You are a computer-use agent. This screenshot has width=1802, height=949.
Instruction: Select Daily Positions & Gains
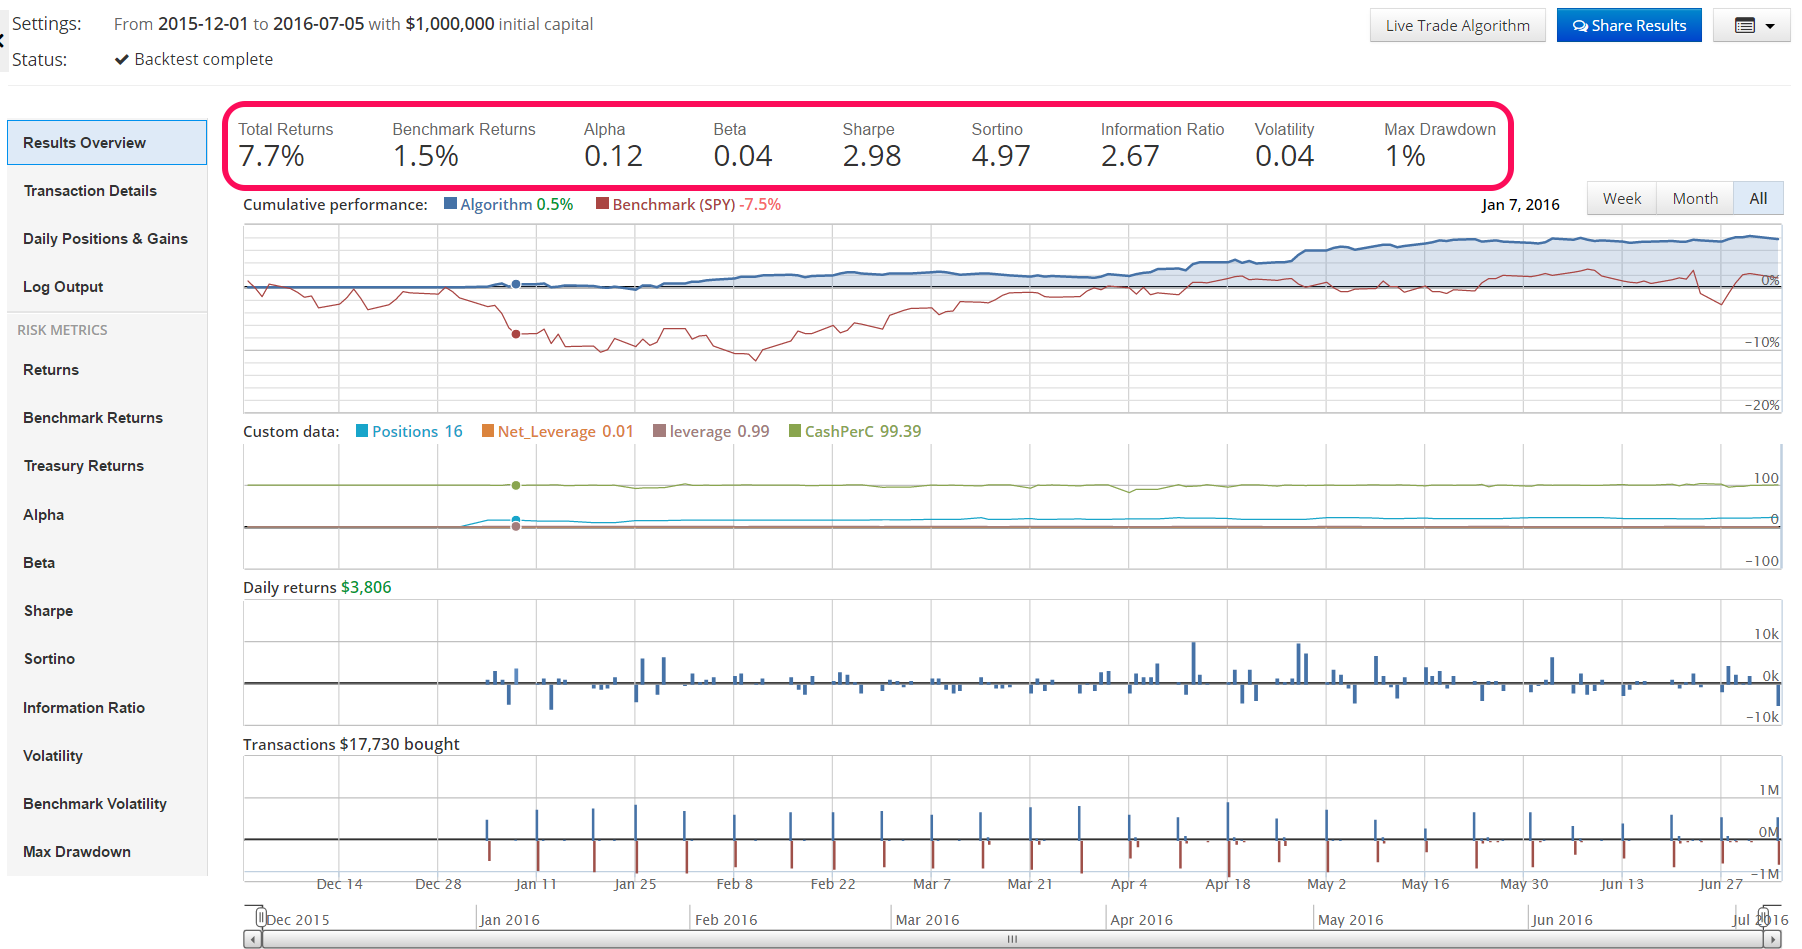point(105,238)
